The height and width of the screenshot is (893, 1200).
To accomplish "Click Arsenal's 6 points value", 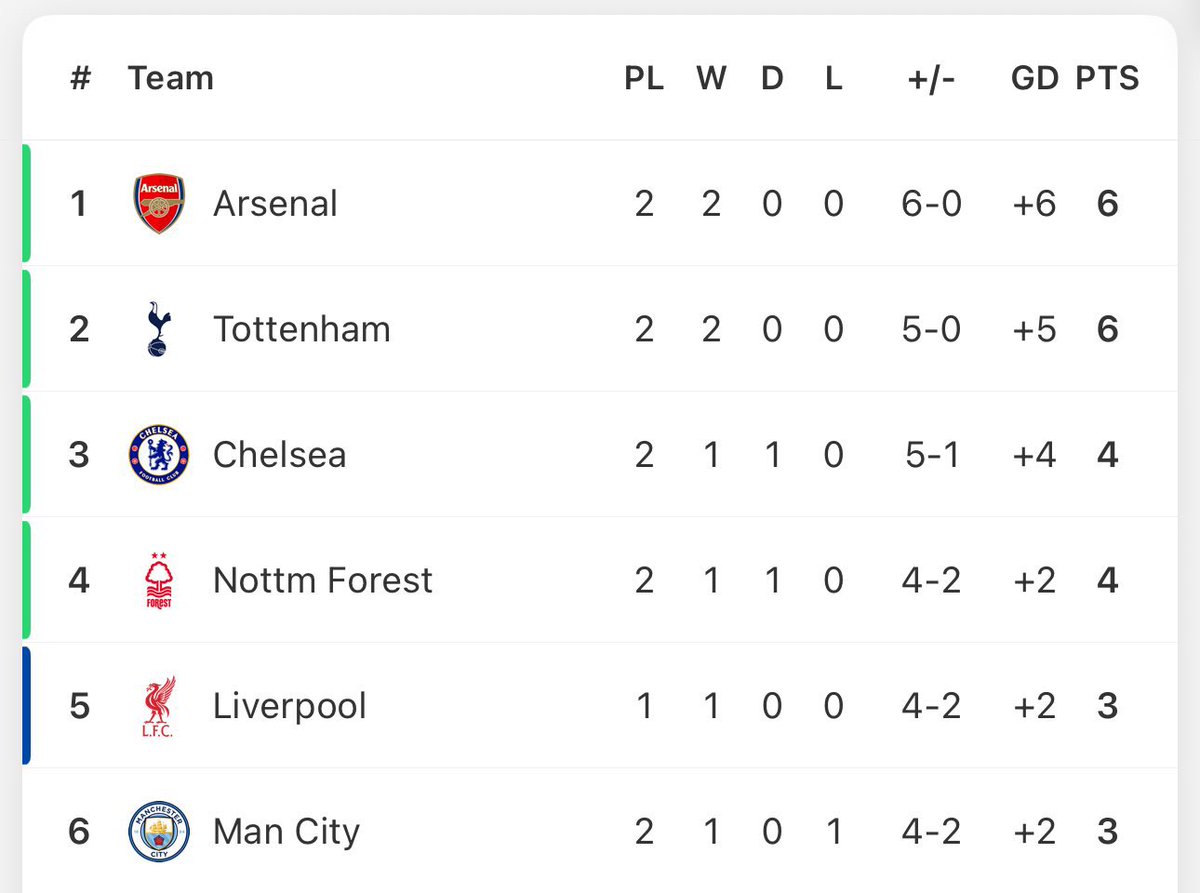I will (1107, 204).
